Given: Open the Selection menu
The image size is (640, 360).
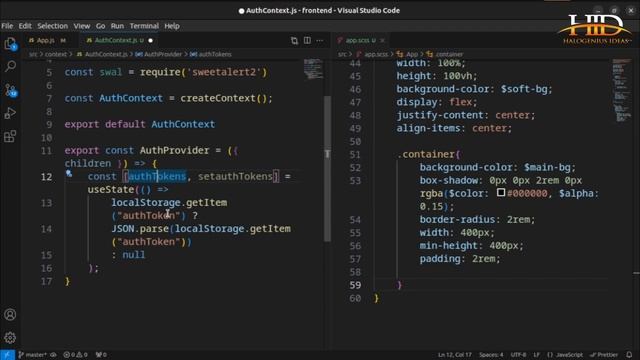Looking at the screenshot, I should (53, 26).
